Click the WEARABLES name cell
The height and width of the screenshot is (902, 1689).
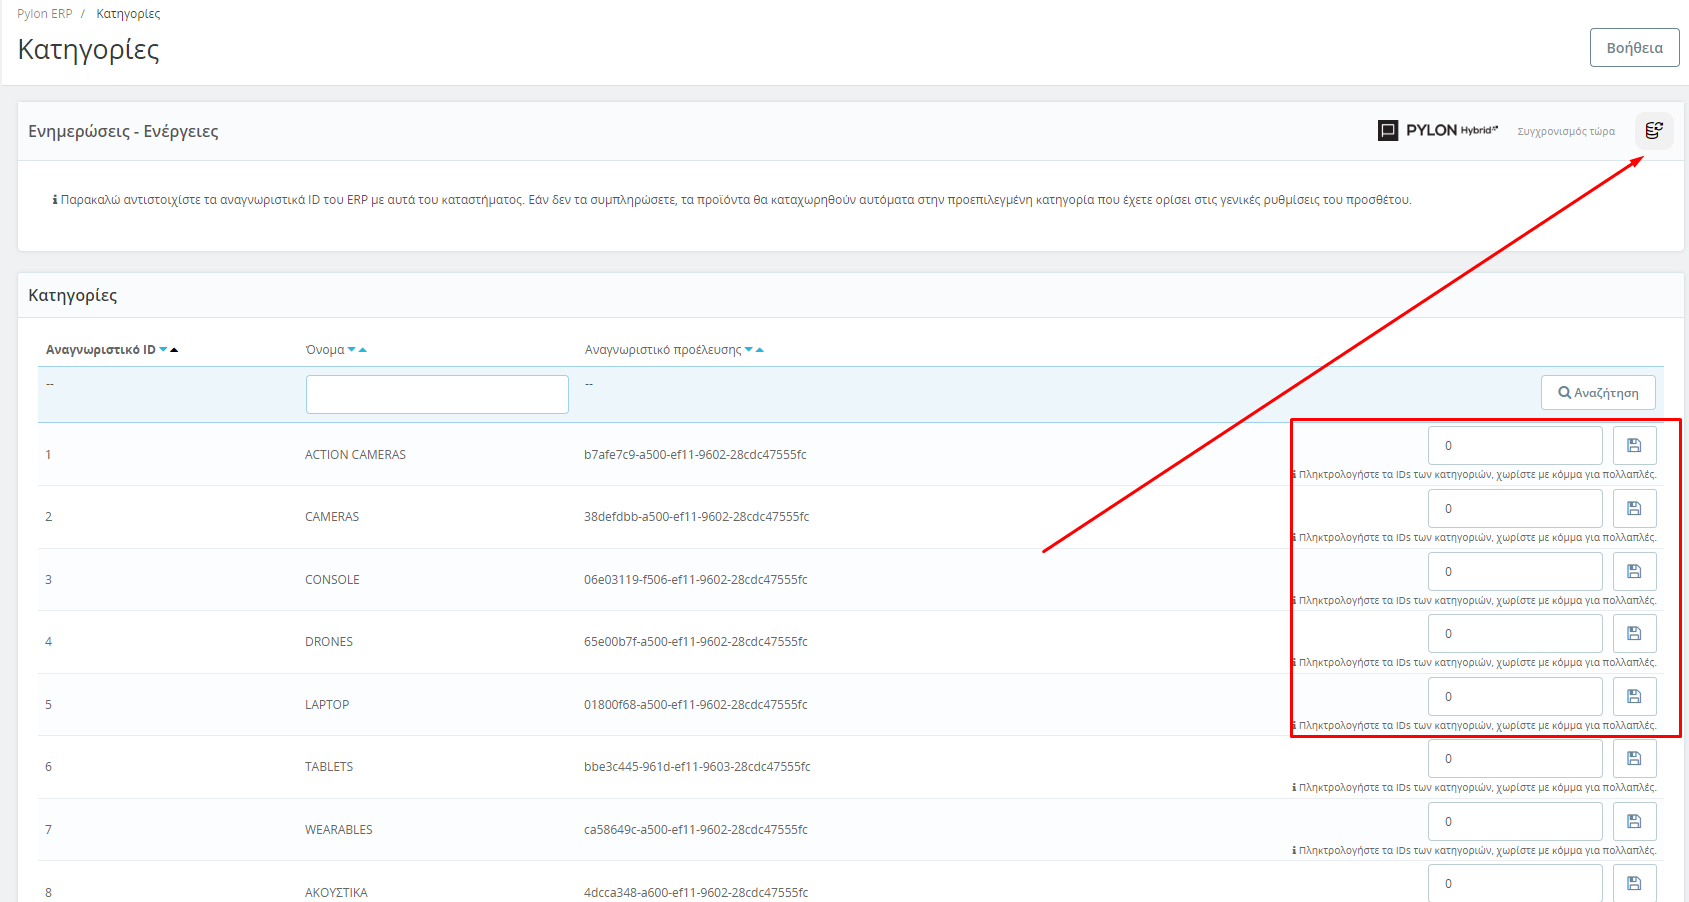tap(339, 830)
